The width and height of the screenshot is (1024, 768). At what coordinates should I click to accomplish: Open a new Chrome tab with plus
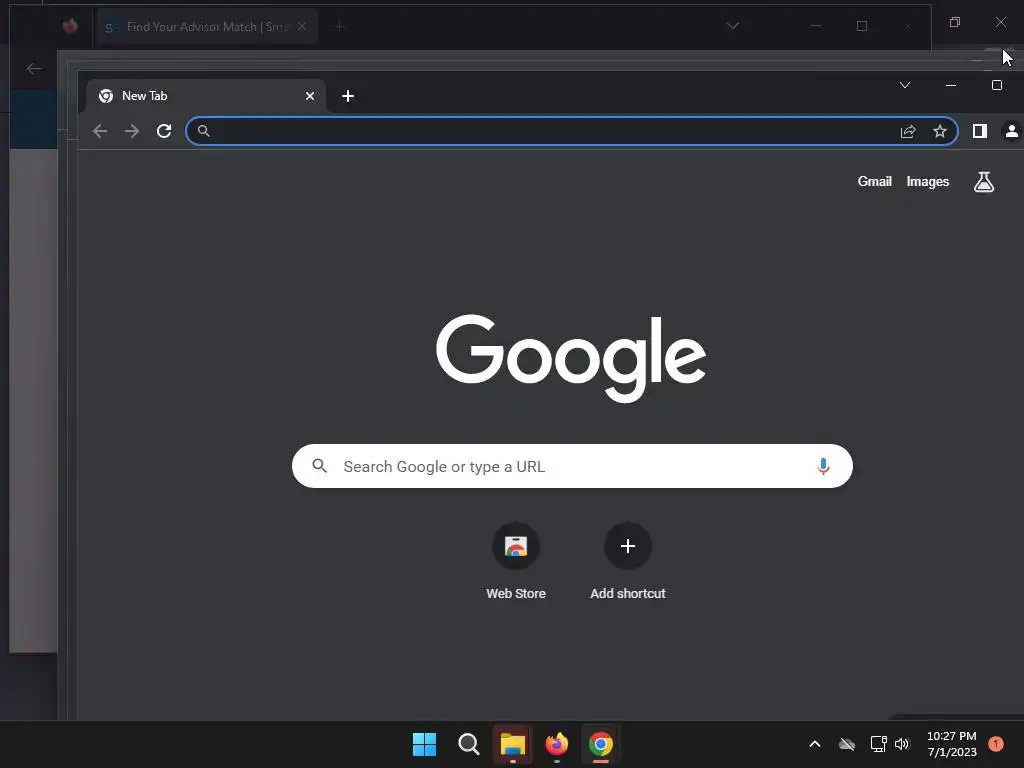point(348,96)
